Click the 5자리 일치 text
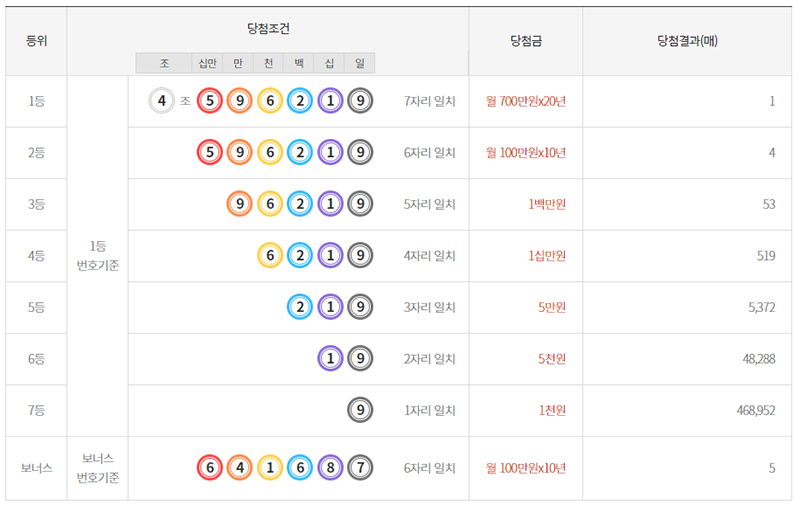 coord(430,204)
